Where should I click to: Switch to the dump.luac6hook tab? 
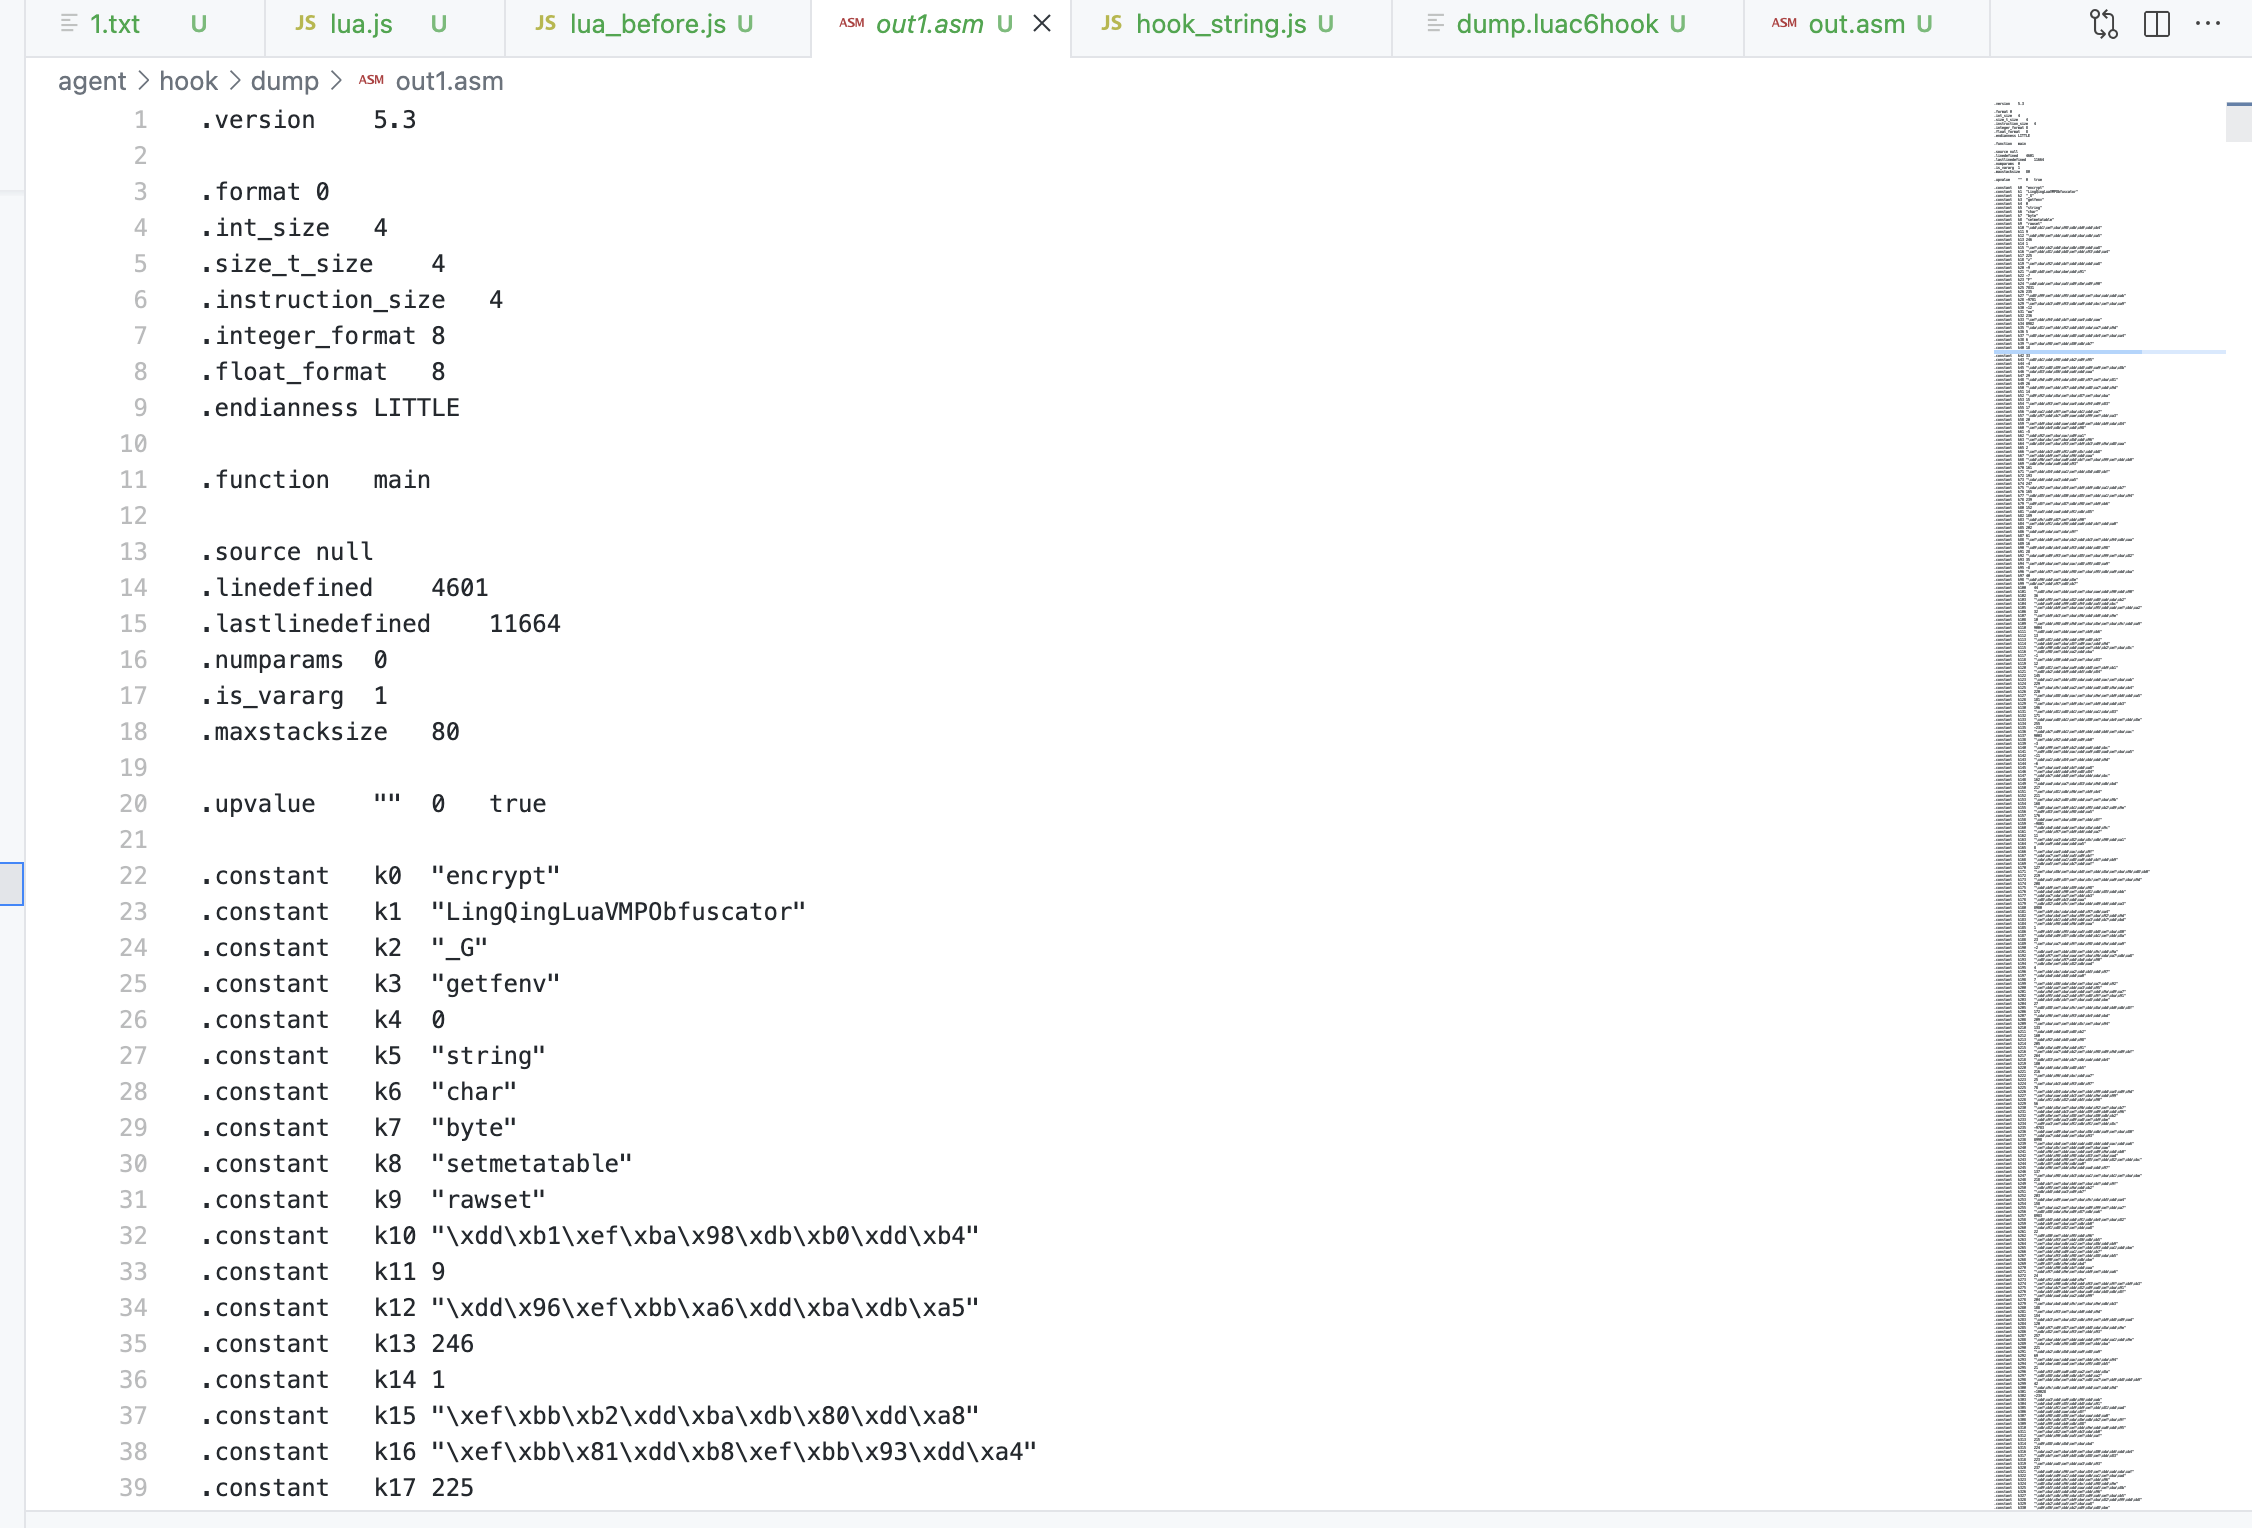1556,24
